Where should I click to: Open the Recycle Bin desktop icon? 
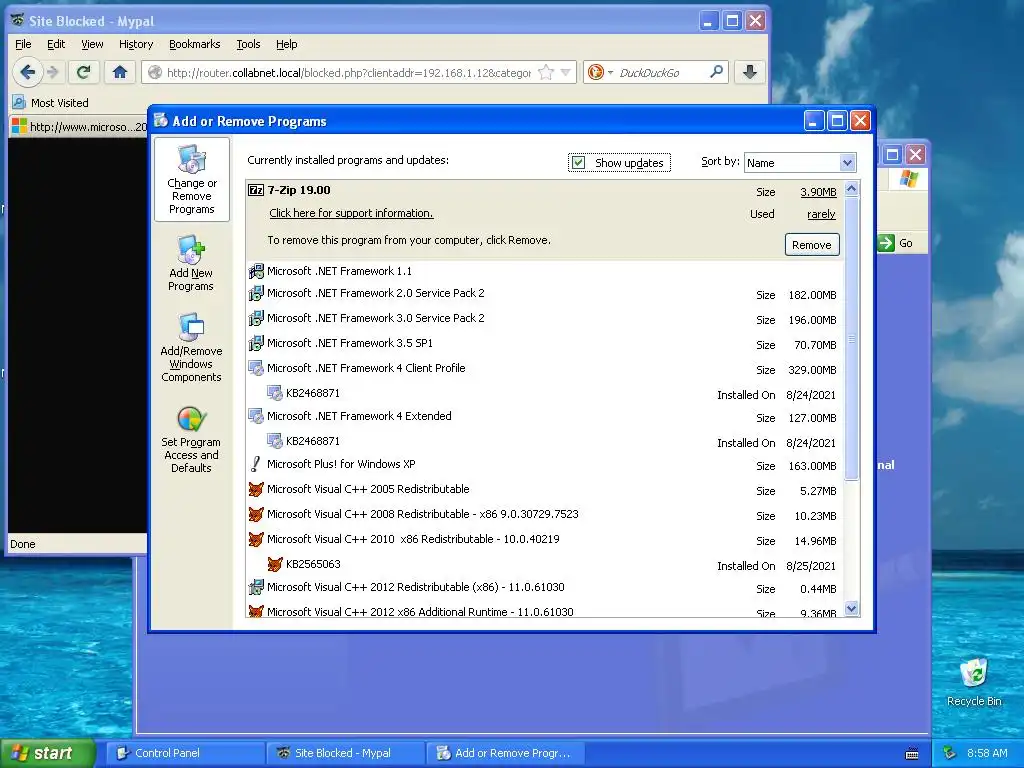click(974, 682)
